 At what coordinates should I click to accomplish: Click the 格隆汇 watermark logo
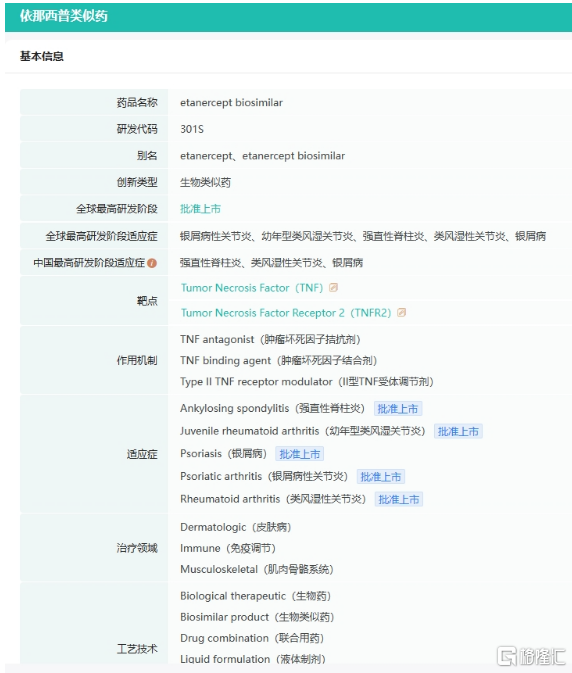pos(532,656)
